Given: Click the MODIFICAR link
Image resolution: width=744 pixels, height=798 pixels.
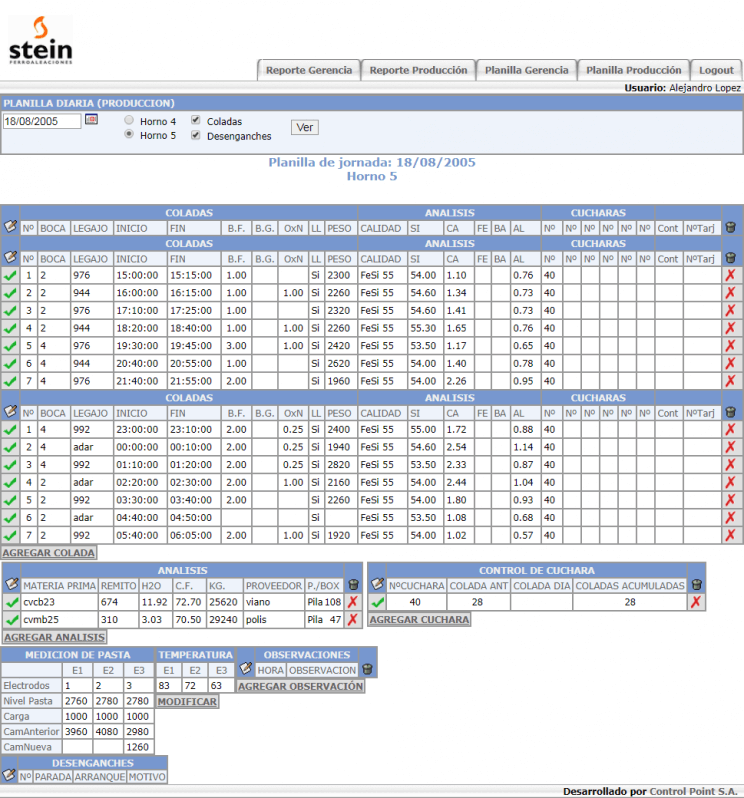Looking at the screenshot, I should coord(187,702).
